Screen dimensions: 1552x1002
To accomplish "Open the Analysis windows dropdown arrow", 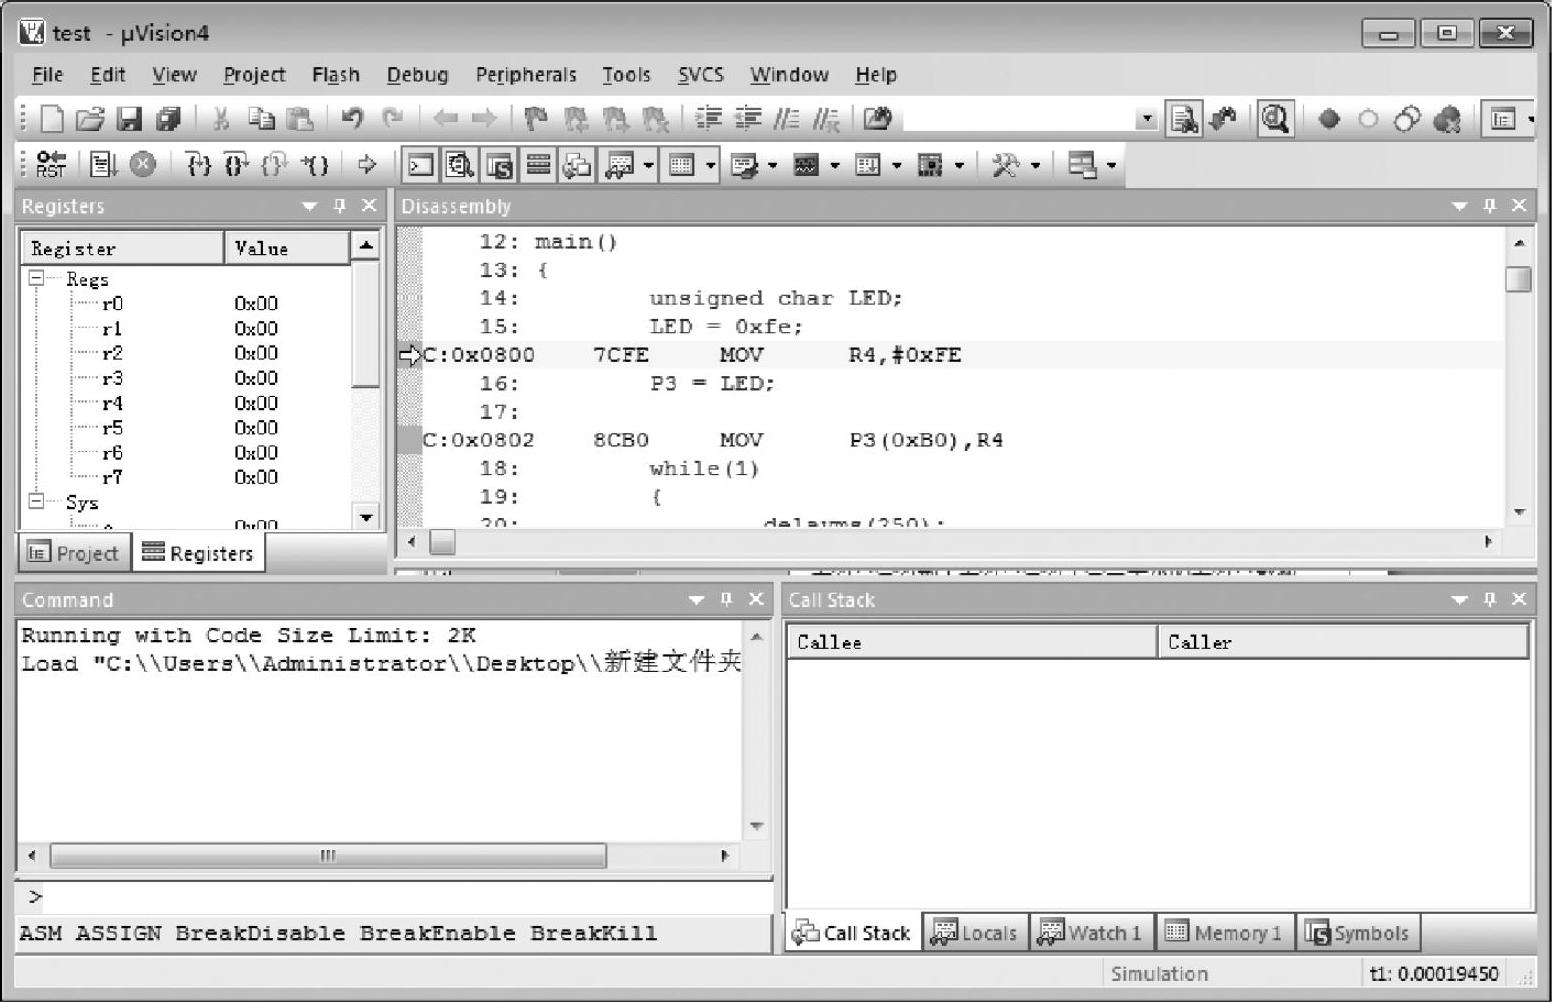I will pos(834,165).
